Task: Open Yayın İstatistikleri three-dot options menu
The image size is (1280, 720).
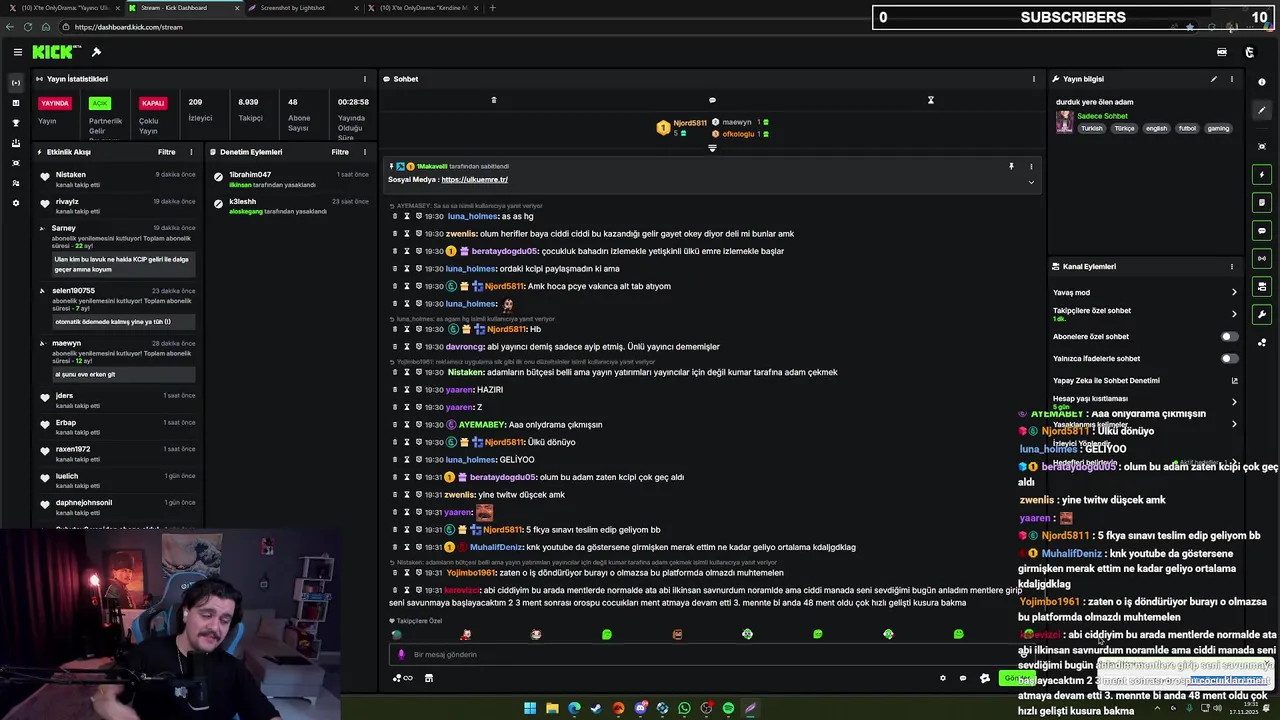Action: click(x=365, y=79)
